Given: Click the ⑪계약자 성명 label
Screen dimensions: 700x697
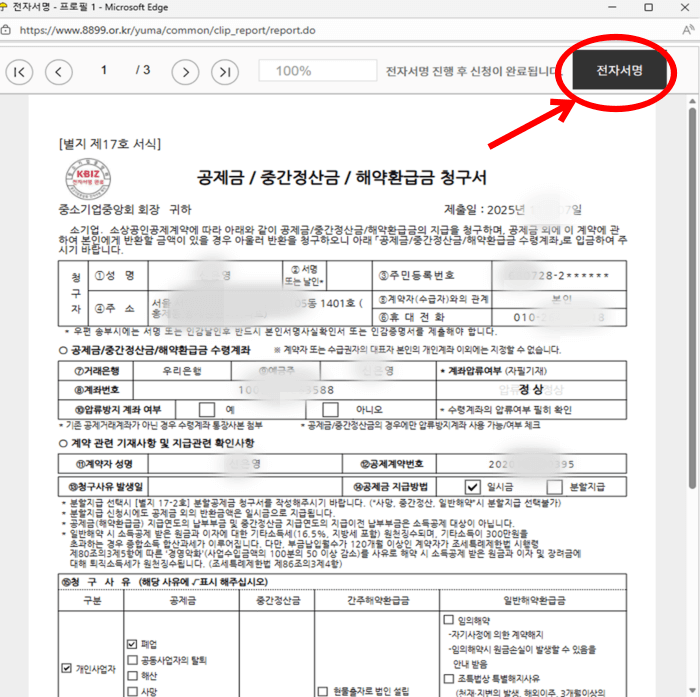Looking at the screenshot, I should click(104, 464).
